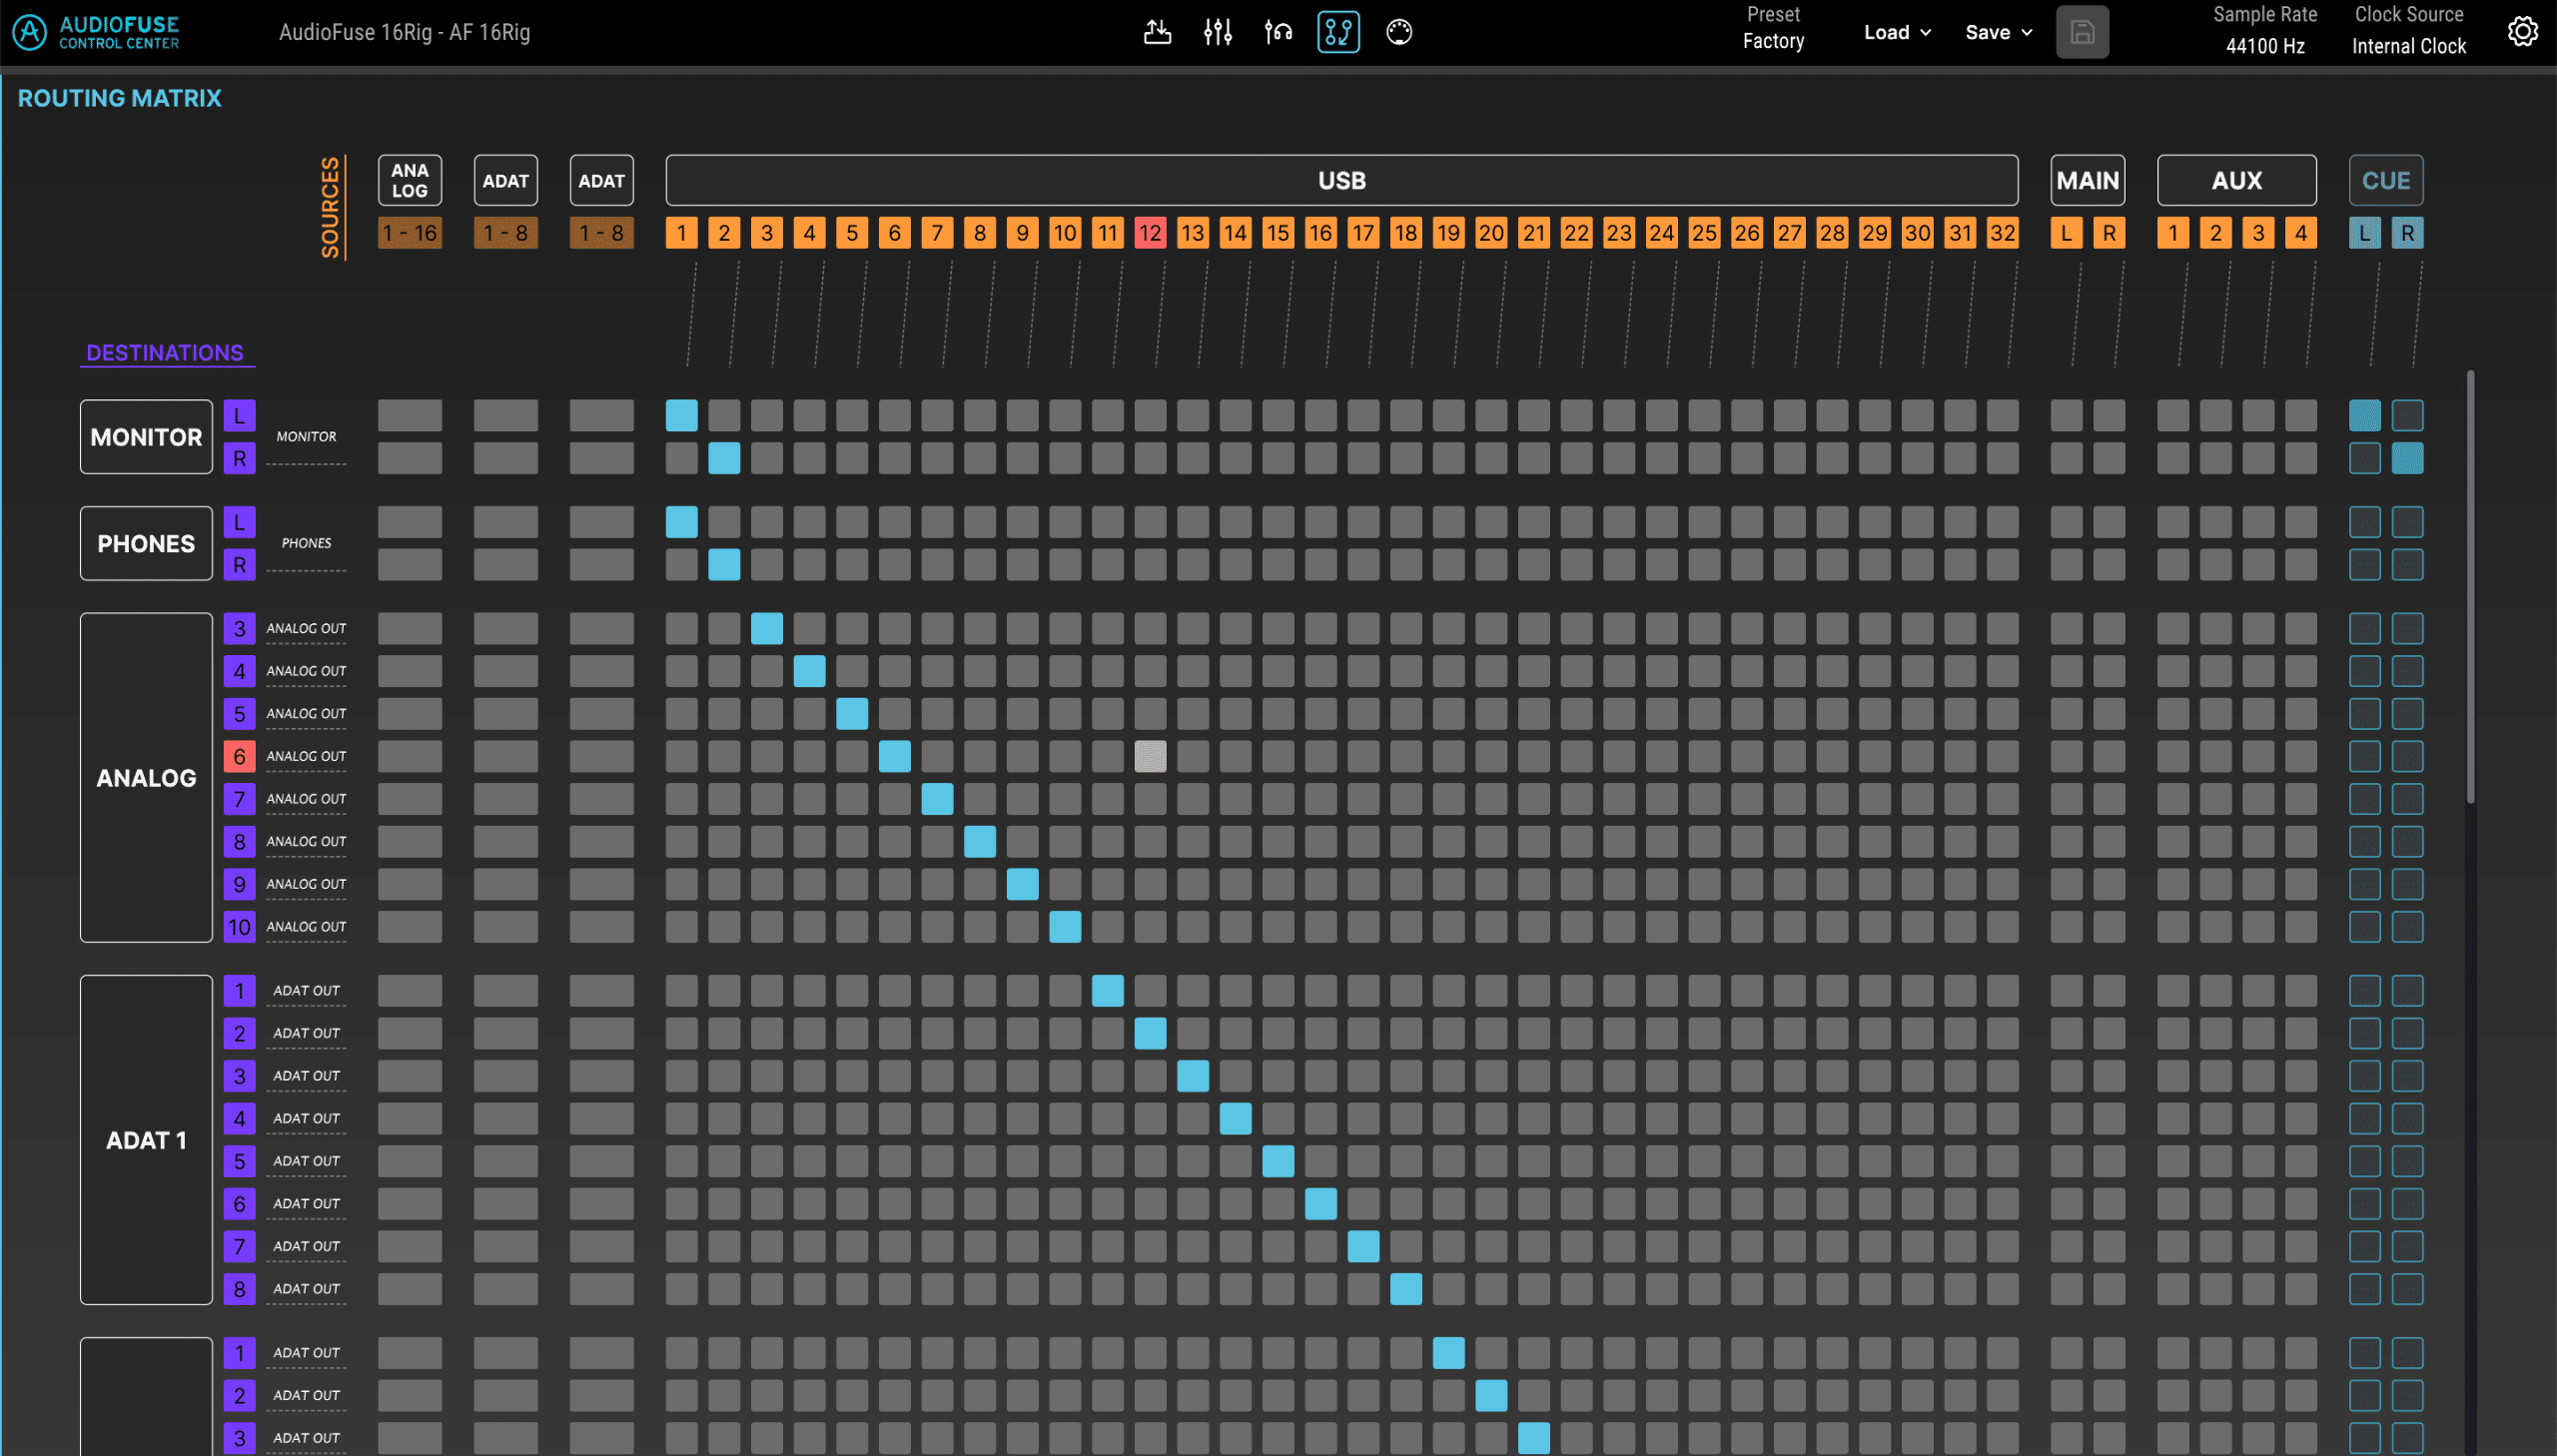This screenshot has height=1456, width=2557.
Task: Open the mixer faders page icon
Action: pos(1217,32)
